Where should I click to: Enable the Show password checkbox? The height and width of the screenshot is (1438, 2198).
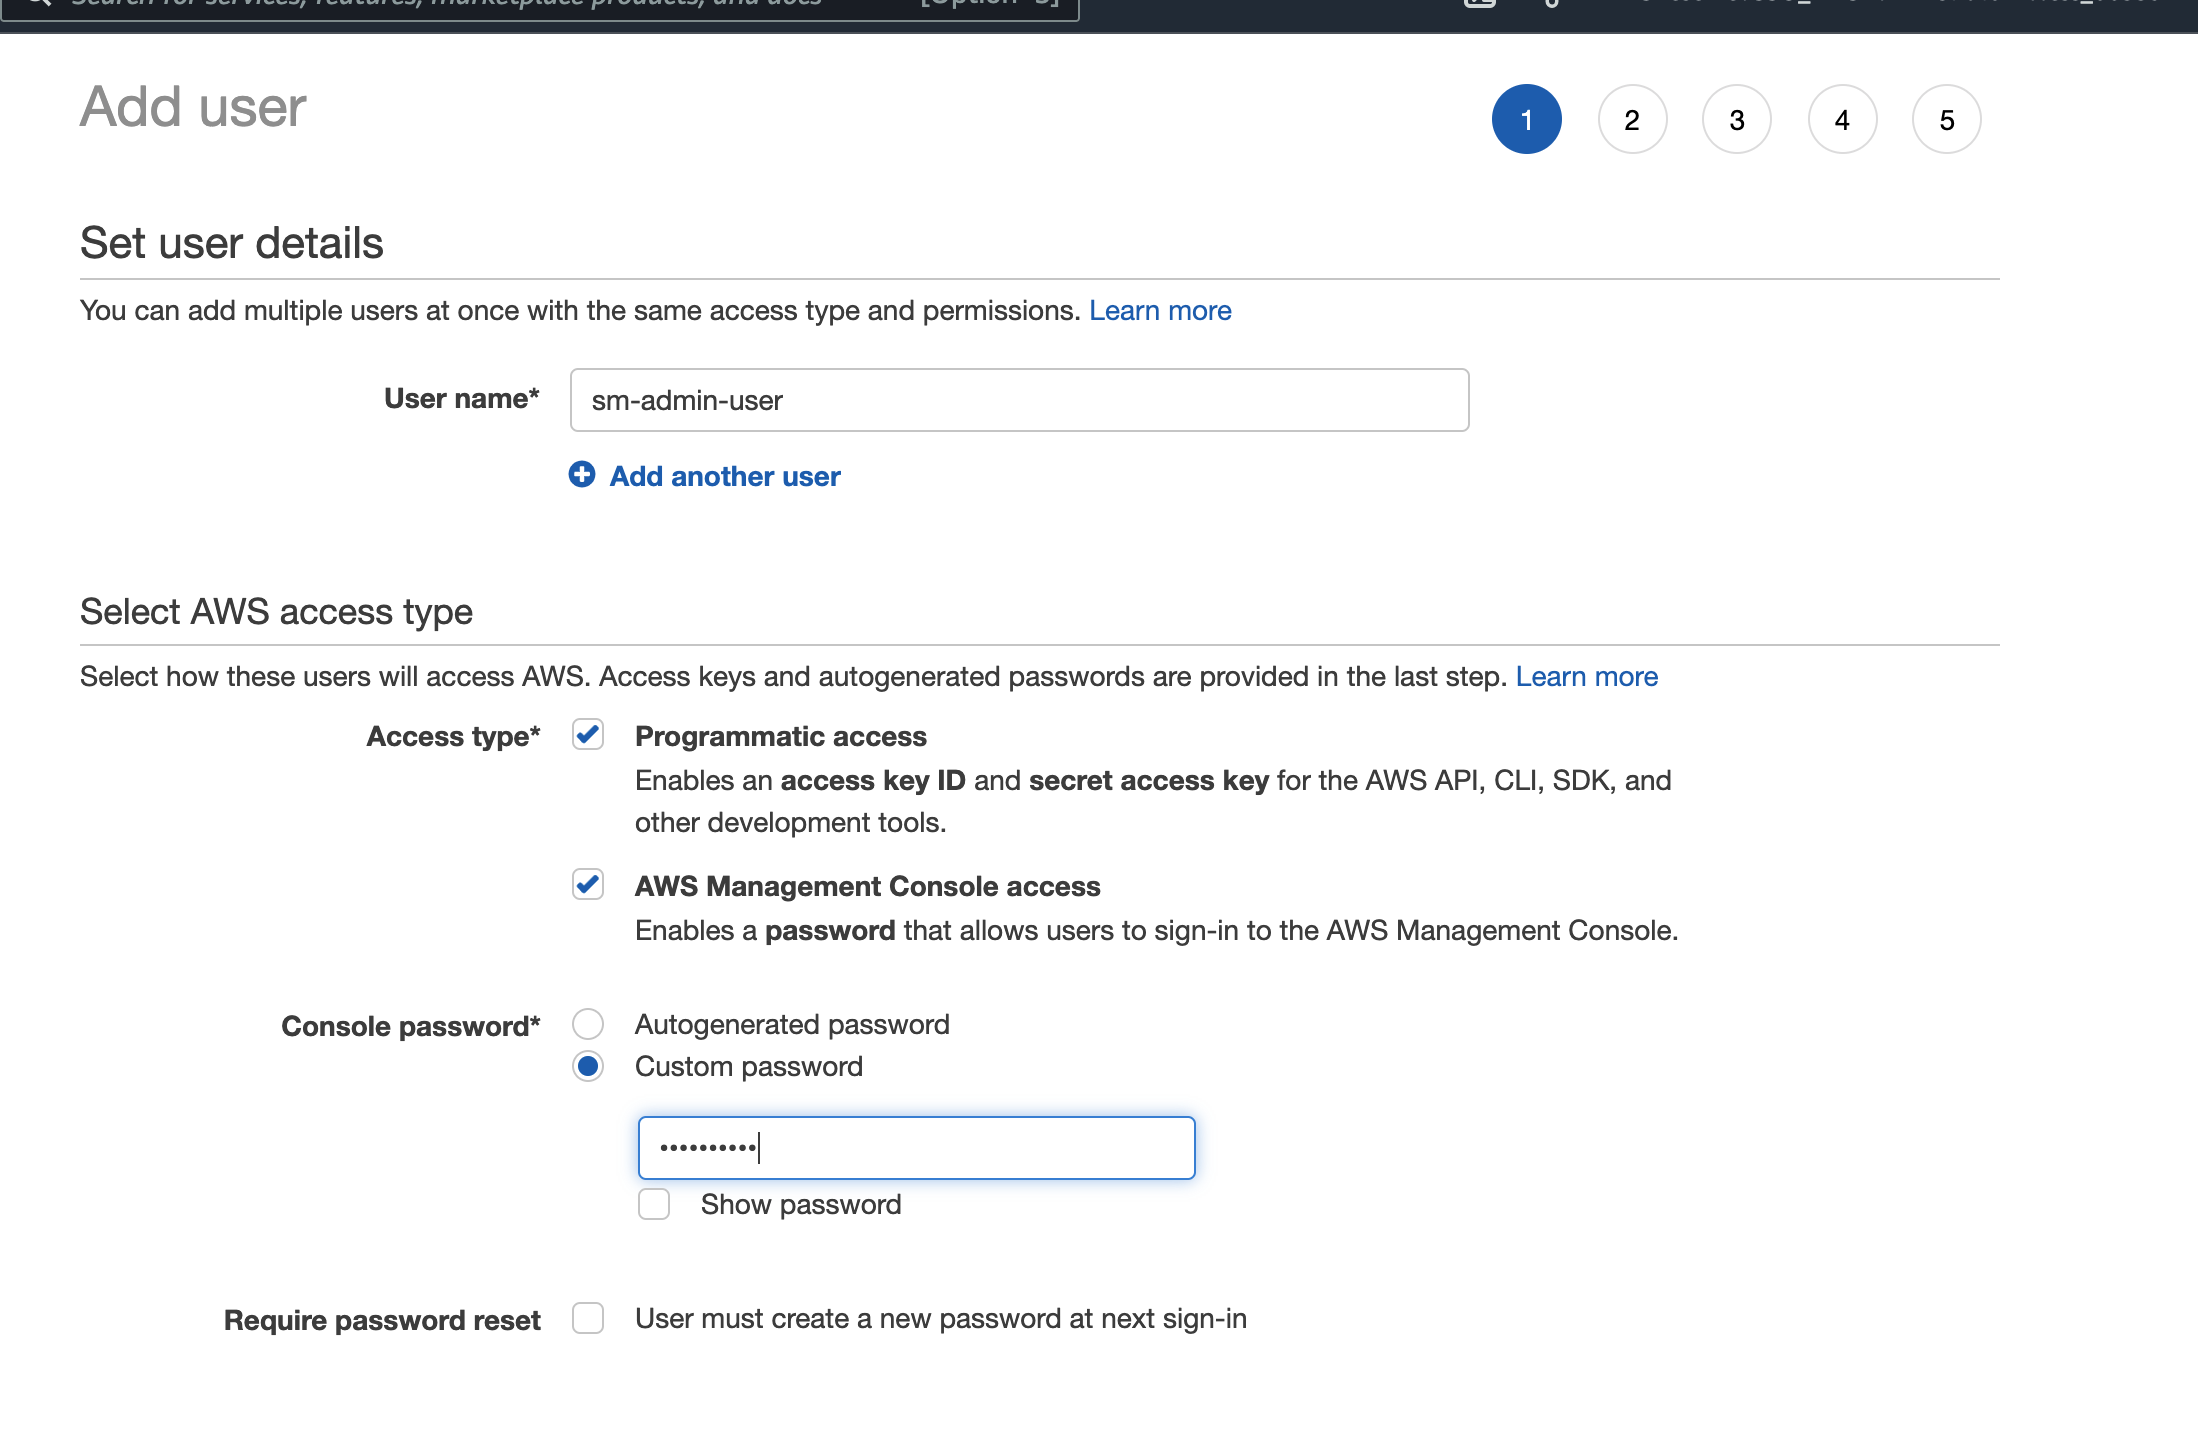click(654, 1204)
